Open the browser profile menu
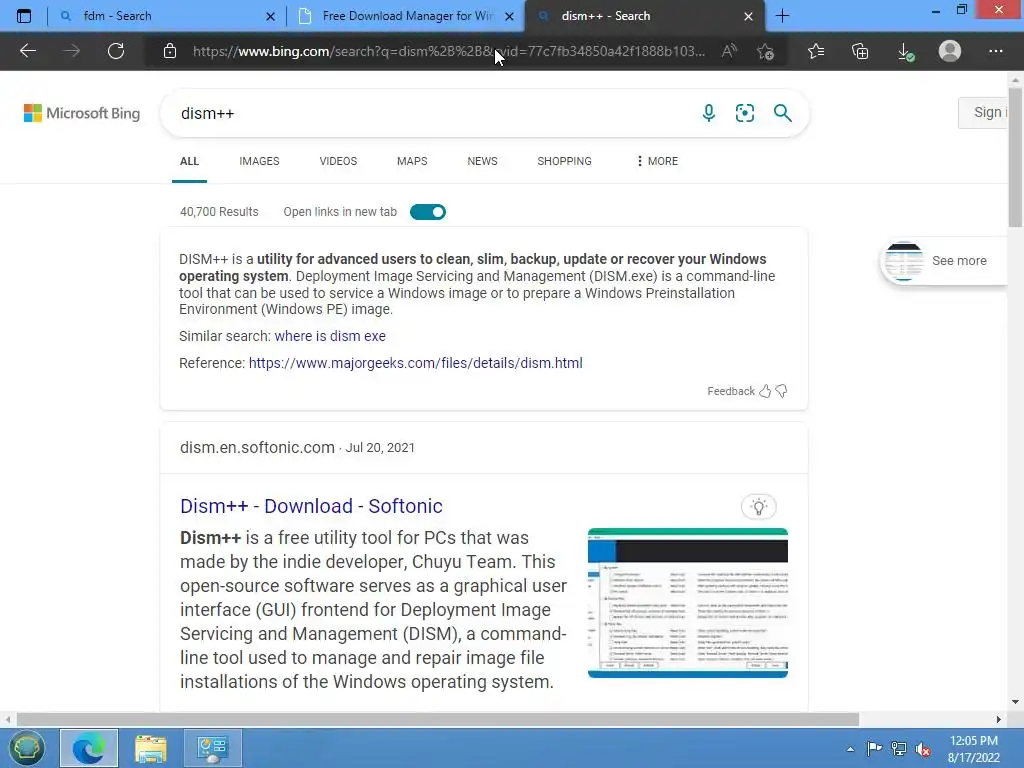Viewport: 1024px width, 768px height. pyautogui.click(x=950, y=51)
